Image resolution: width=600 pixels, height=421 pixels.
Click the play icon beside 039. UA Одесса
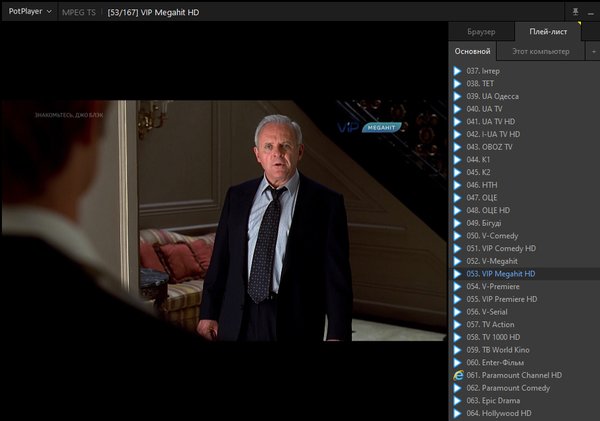[x=457, y=96]
